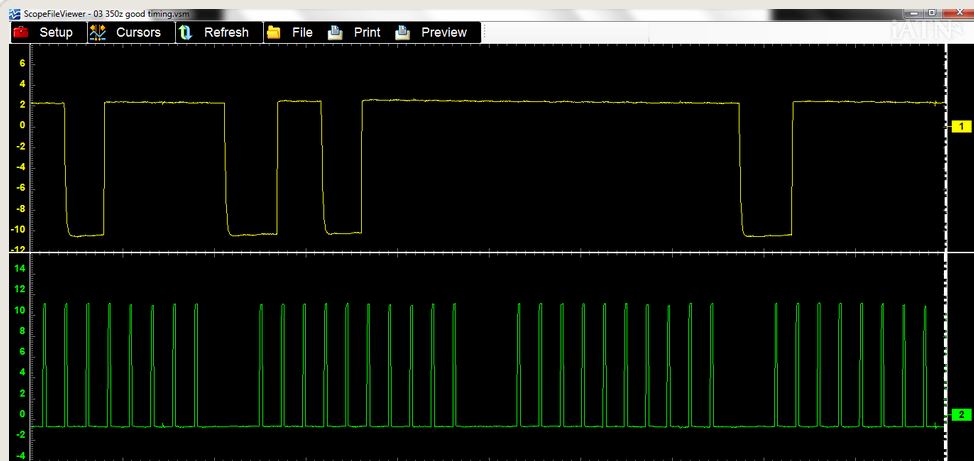
Task: Activate the Cursors tool icon
Action: click(98, 32)
